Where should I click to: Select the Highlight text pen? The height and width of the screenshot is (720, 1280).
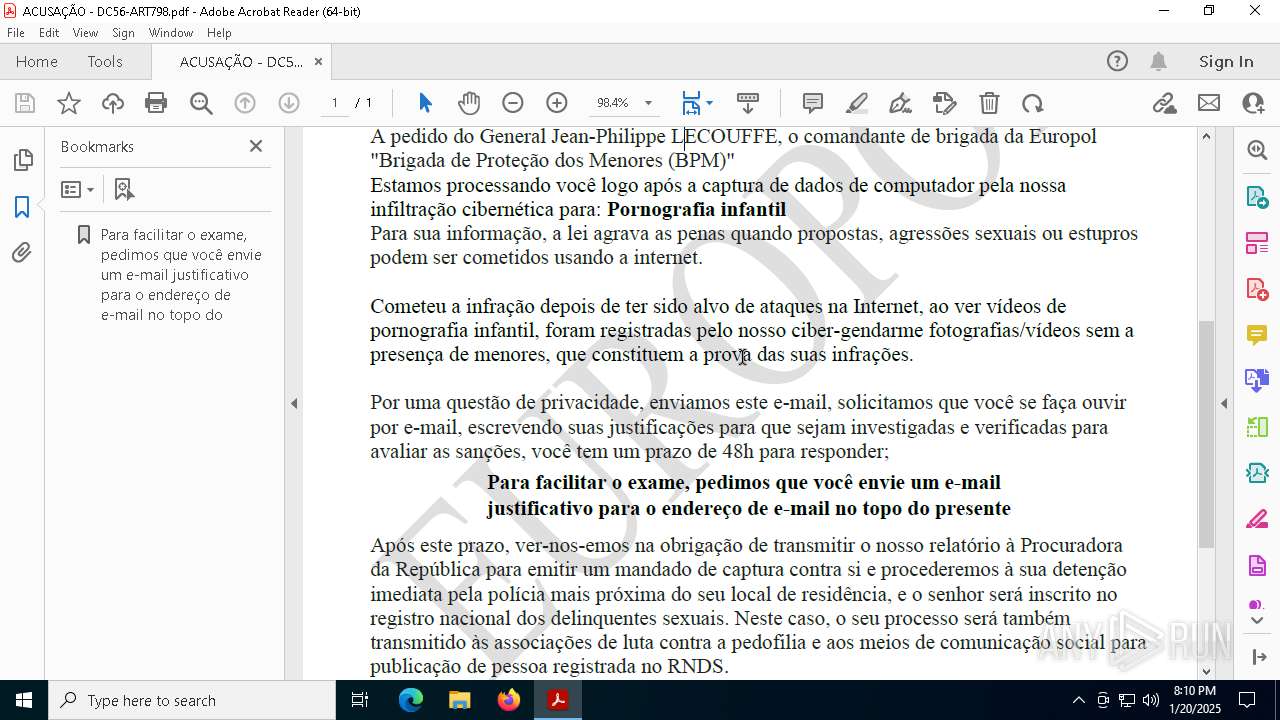pyautogui.click(x=857, y=103)
